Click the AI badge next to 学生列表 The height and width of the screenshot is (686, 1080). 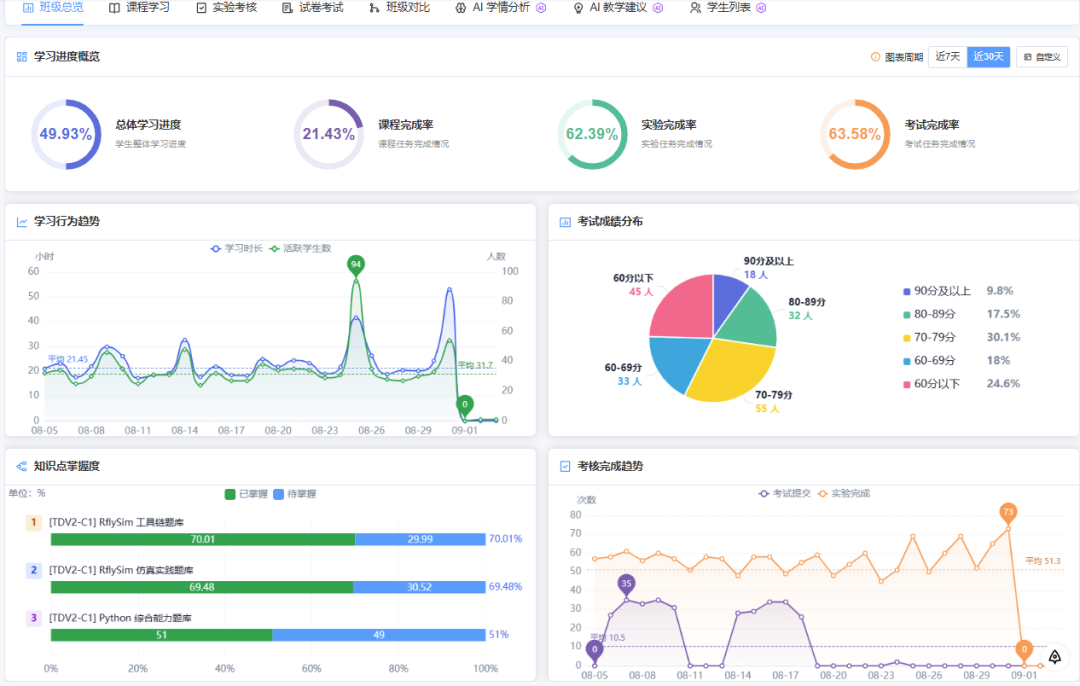coord(761,8)
